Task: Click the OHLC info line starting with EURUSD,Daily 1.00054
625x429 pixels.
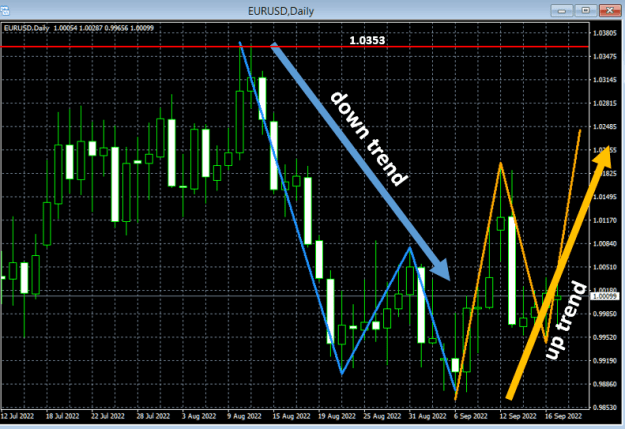Action: tap(79, 28)
